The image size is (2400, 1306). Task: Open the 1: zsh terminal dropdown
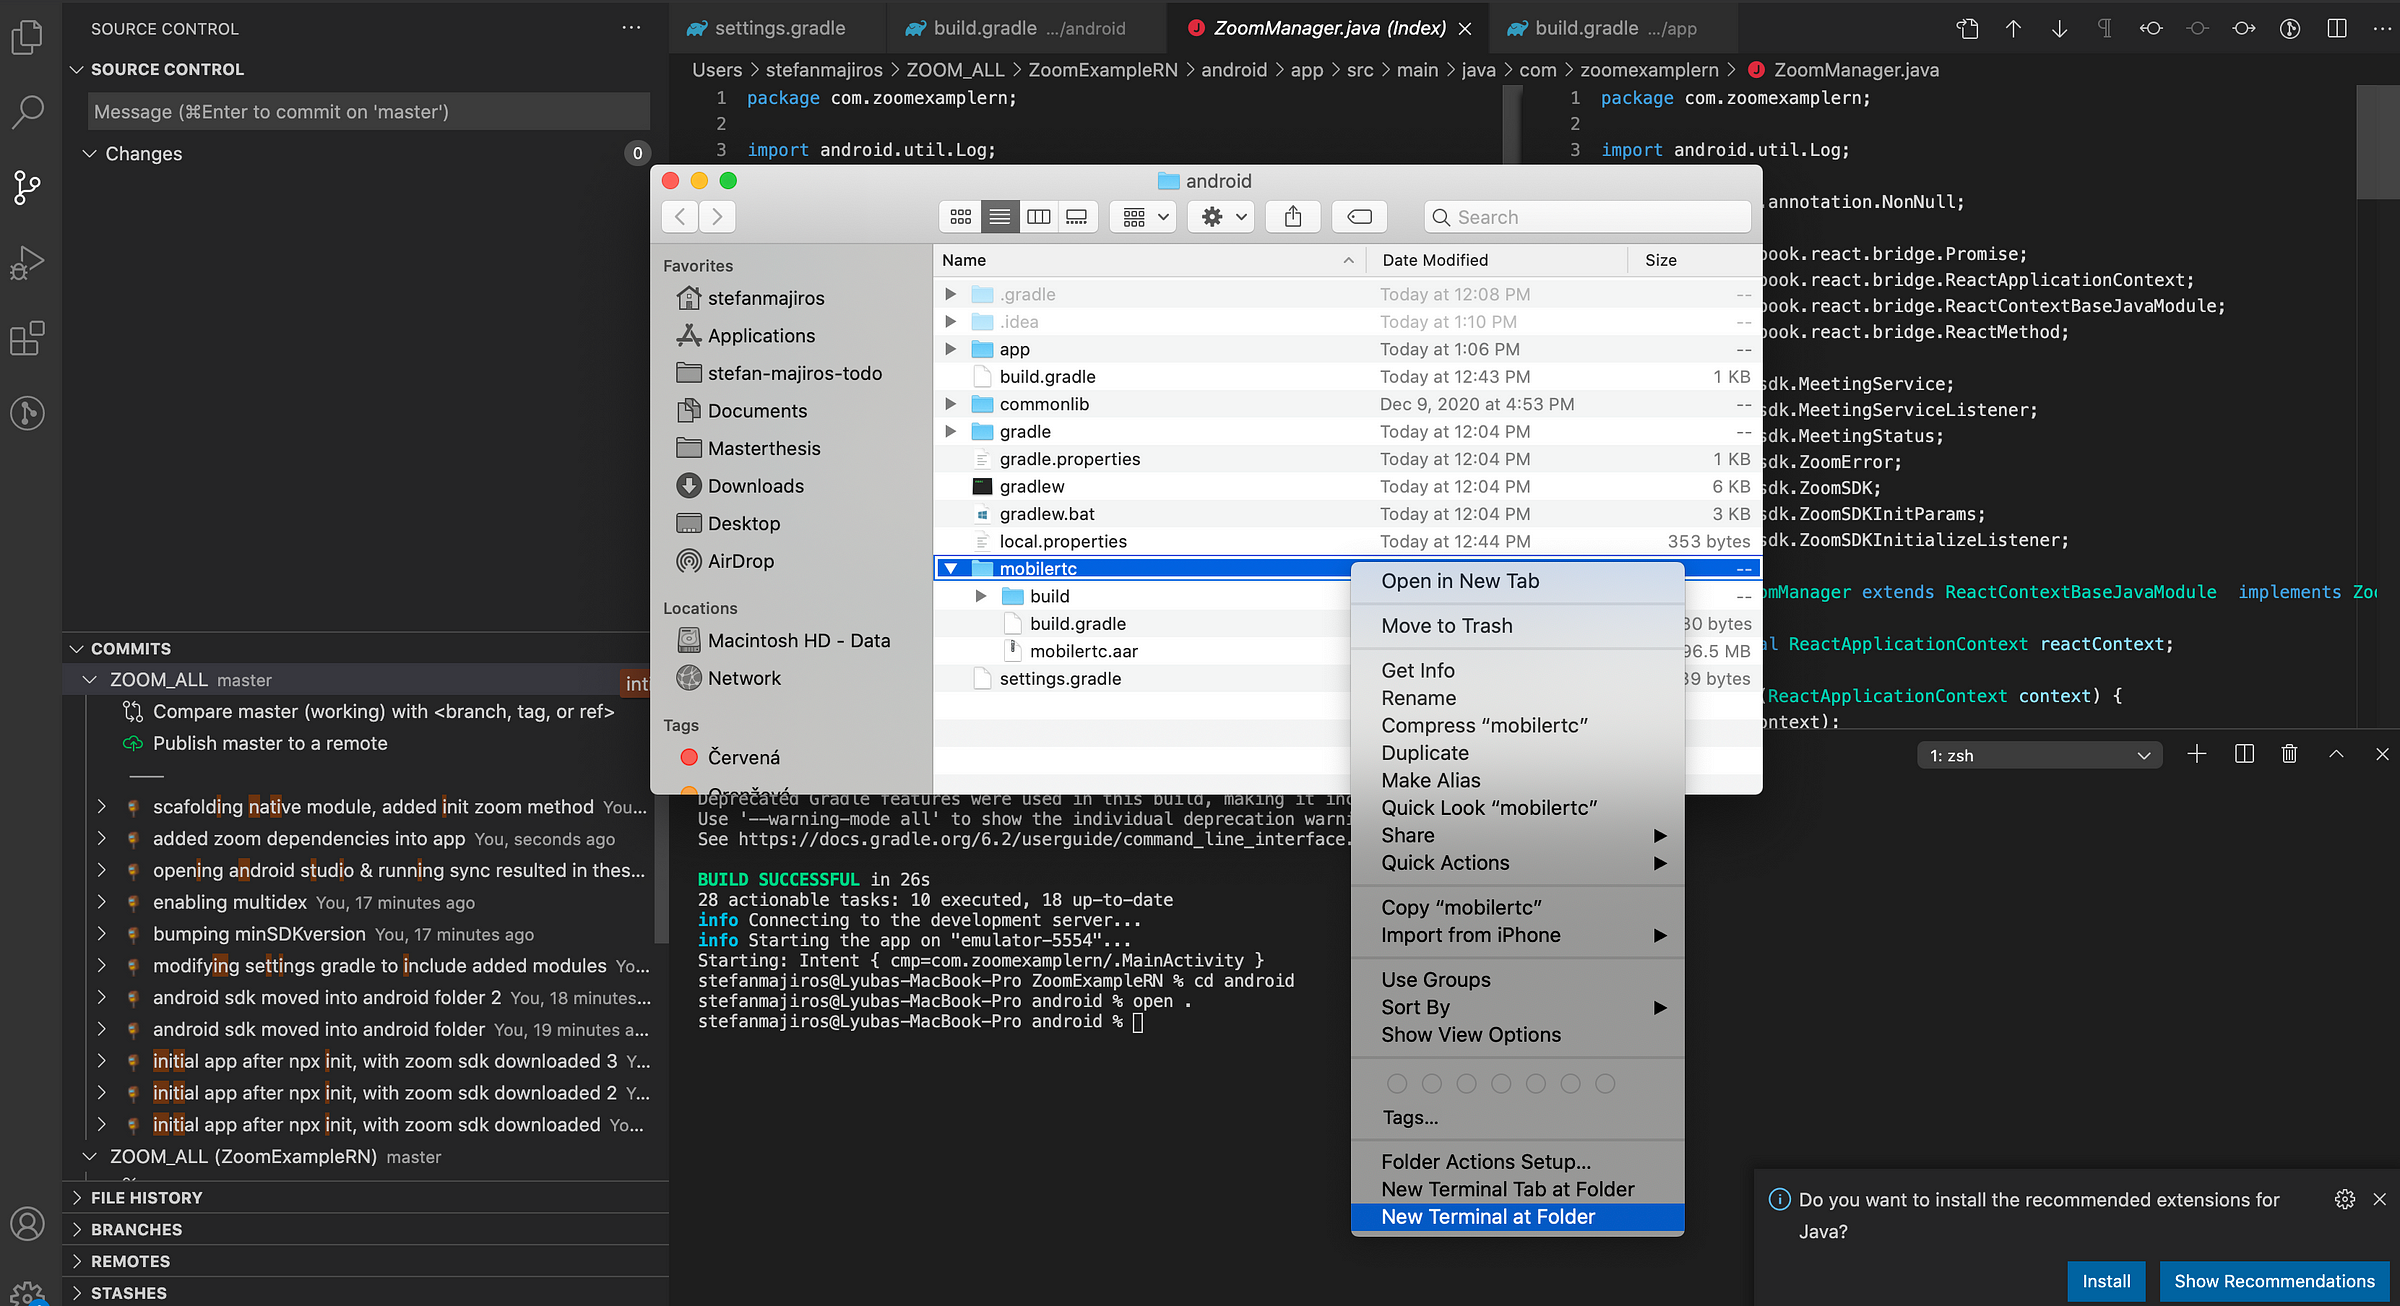[2039, 755]
